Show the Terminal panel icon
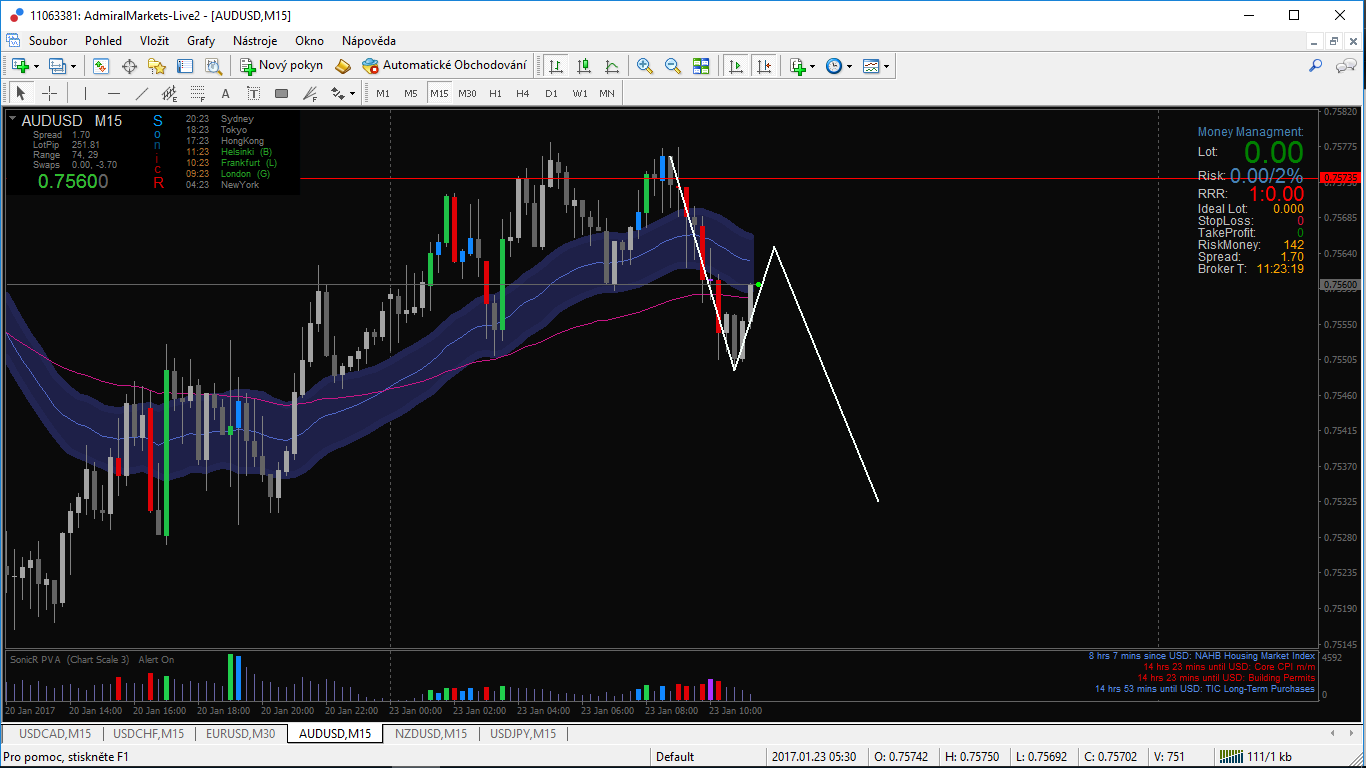Viewport: 1366px width, 768px height. click(185, 66)
